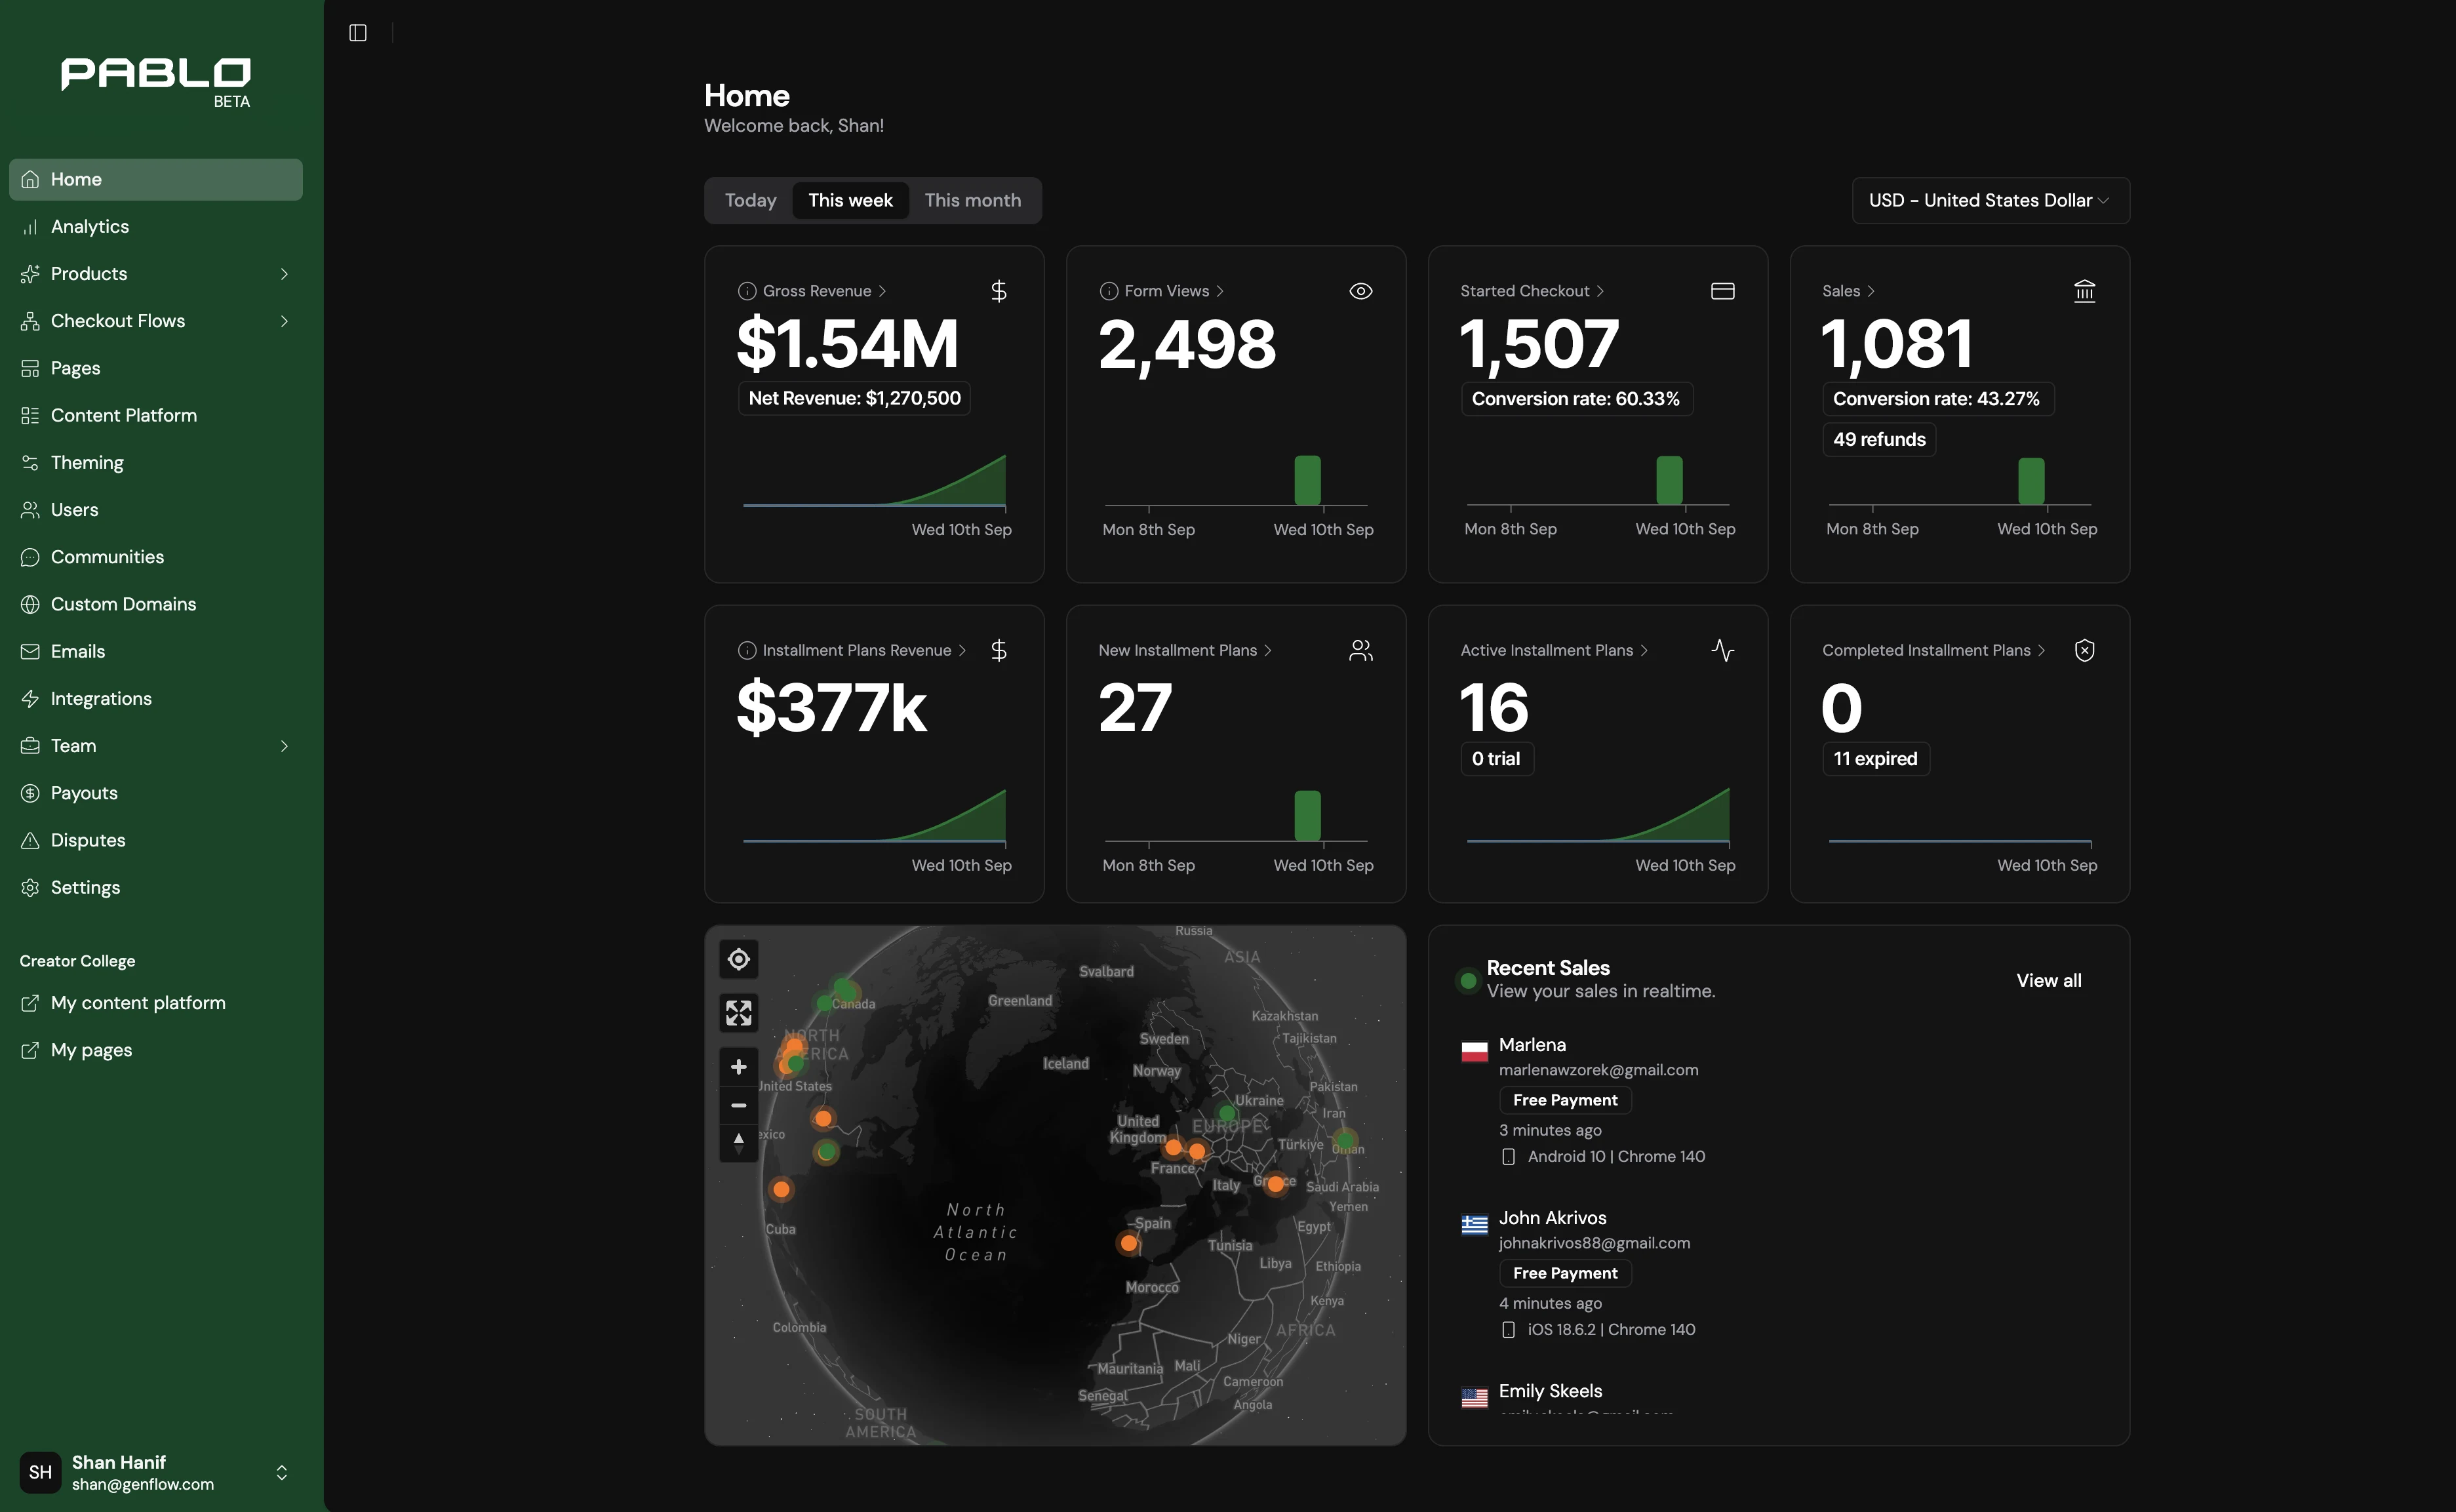Expand the Products sidebar submenu
This screenshot has height=1512, width=2456.
[x=284, y=274]
